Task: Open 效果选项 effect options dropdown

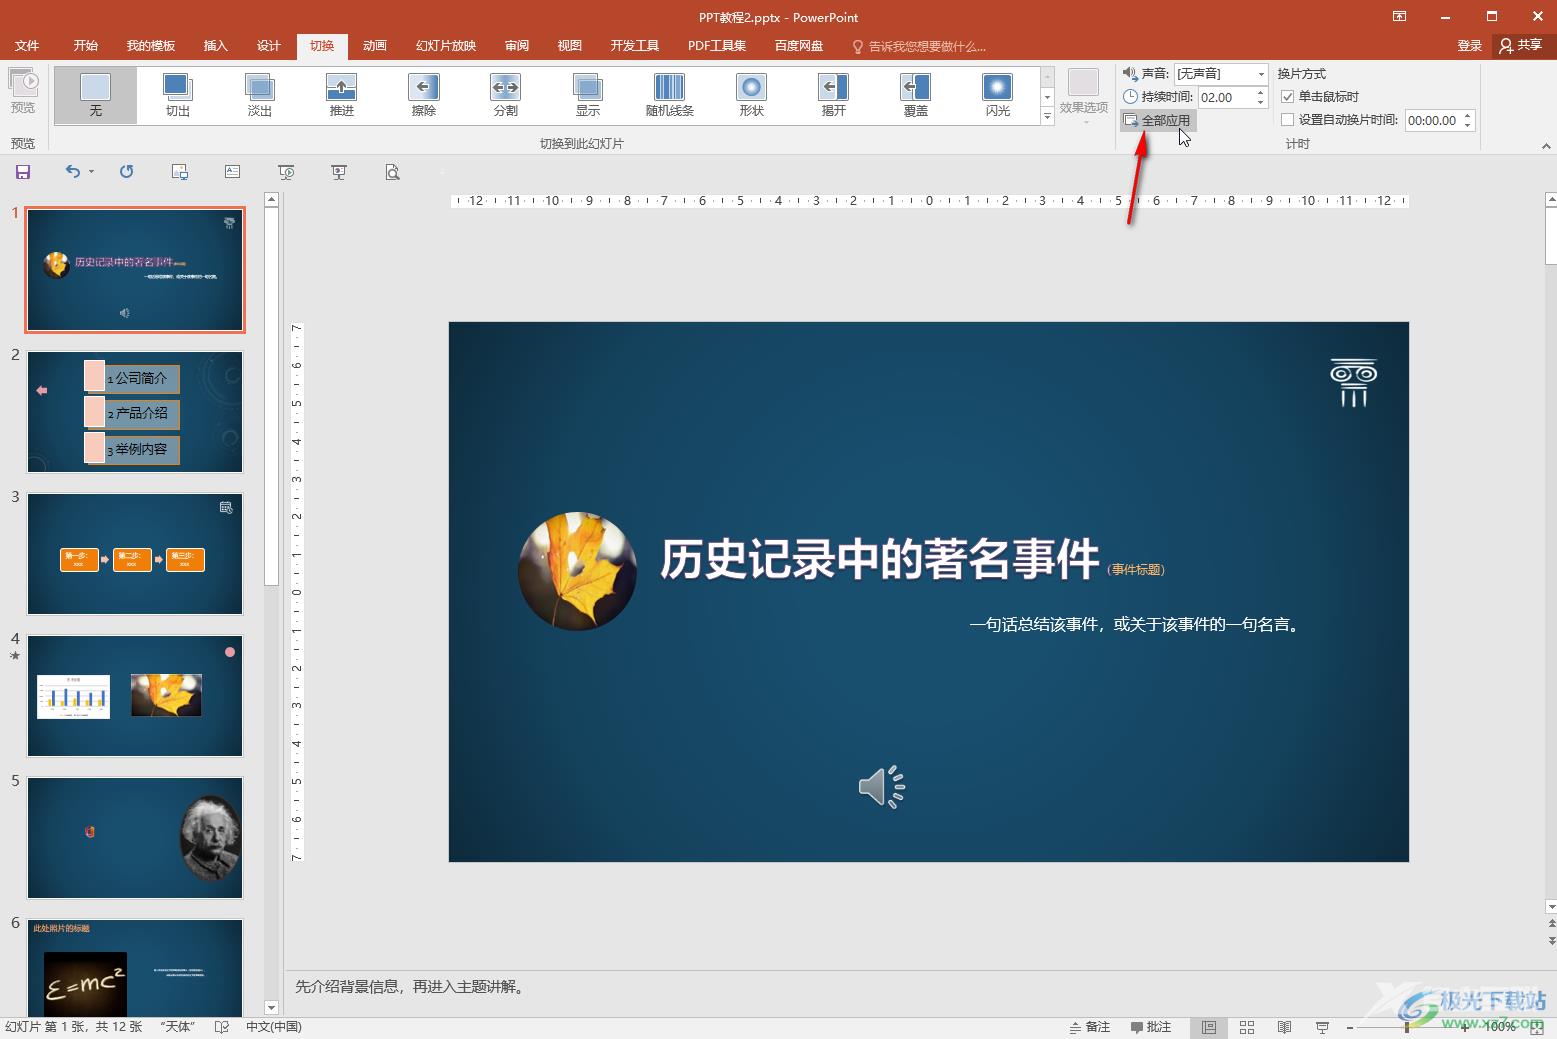Action: 1084,96
